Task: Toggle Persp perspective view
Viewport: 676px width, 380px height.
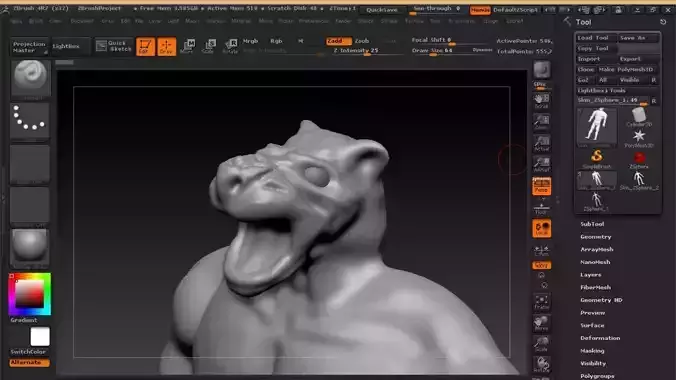Action: coord(541,186)
